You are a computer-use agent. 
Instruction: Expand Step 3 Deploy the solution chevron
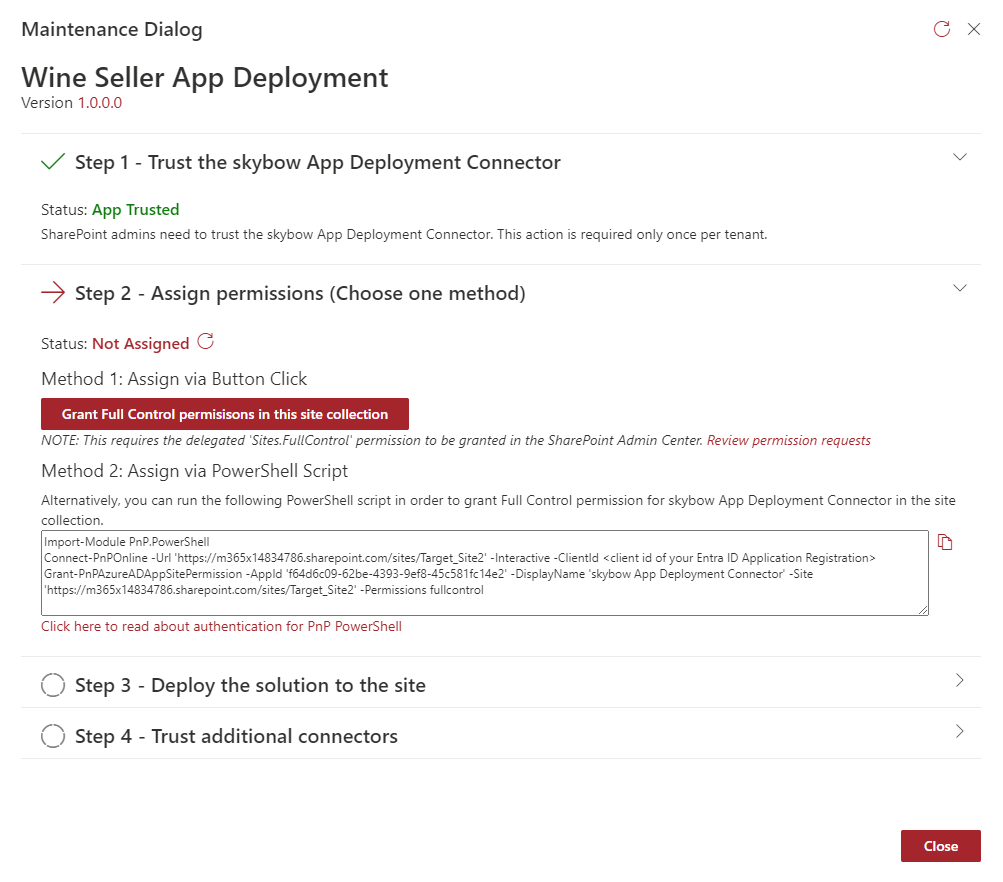coord(960,681)
